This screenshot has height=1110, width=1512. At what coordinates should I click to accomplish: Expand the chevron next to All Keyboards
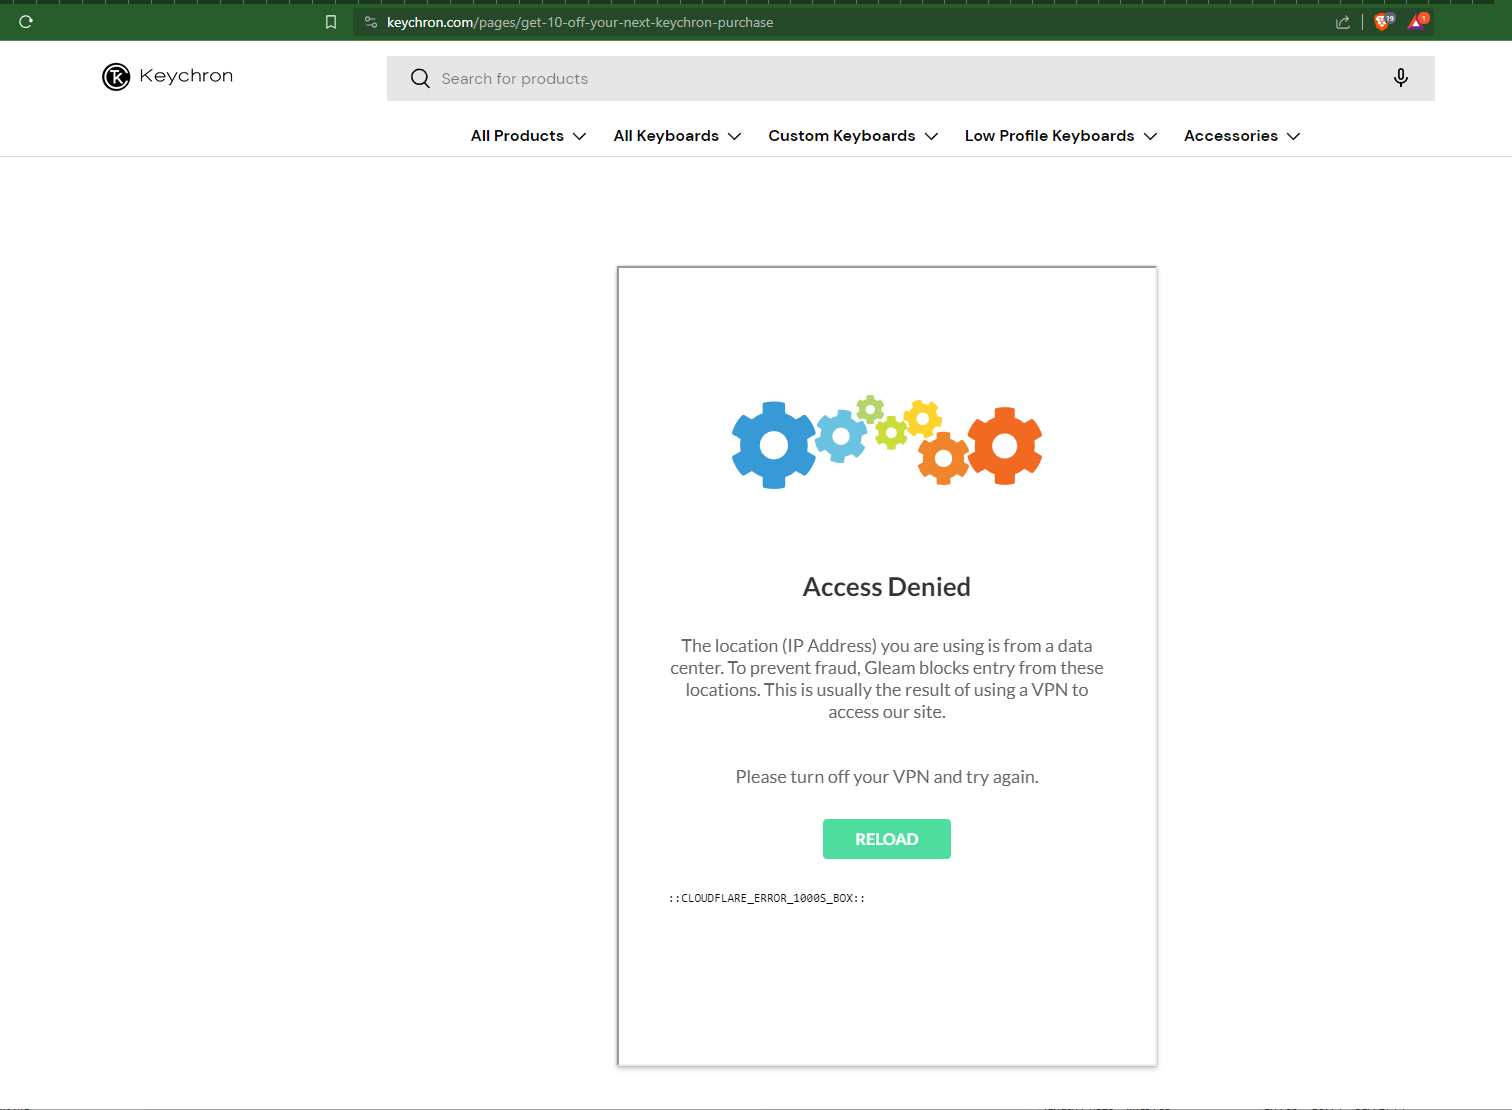(x=734, y=136)
